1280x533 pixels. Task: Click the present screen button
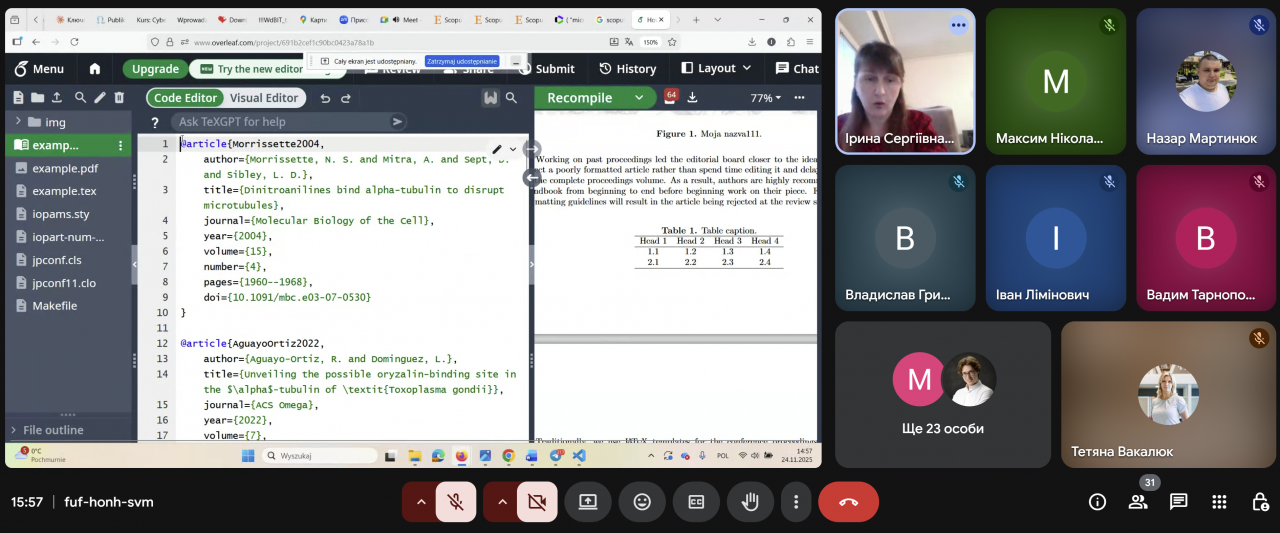tap(588, 502)
